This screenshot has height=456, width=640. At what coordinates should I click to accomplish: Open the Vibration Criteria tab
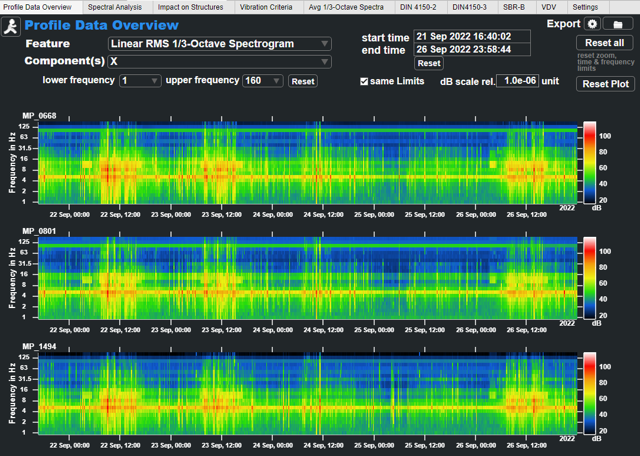pos(266,7)
